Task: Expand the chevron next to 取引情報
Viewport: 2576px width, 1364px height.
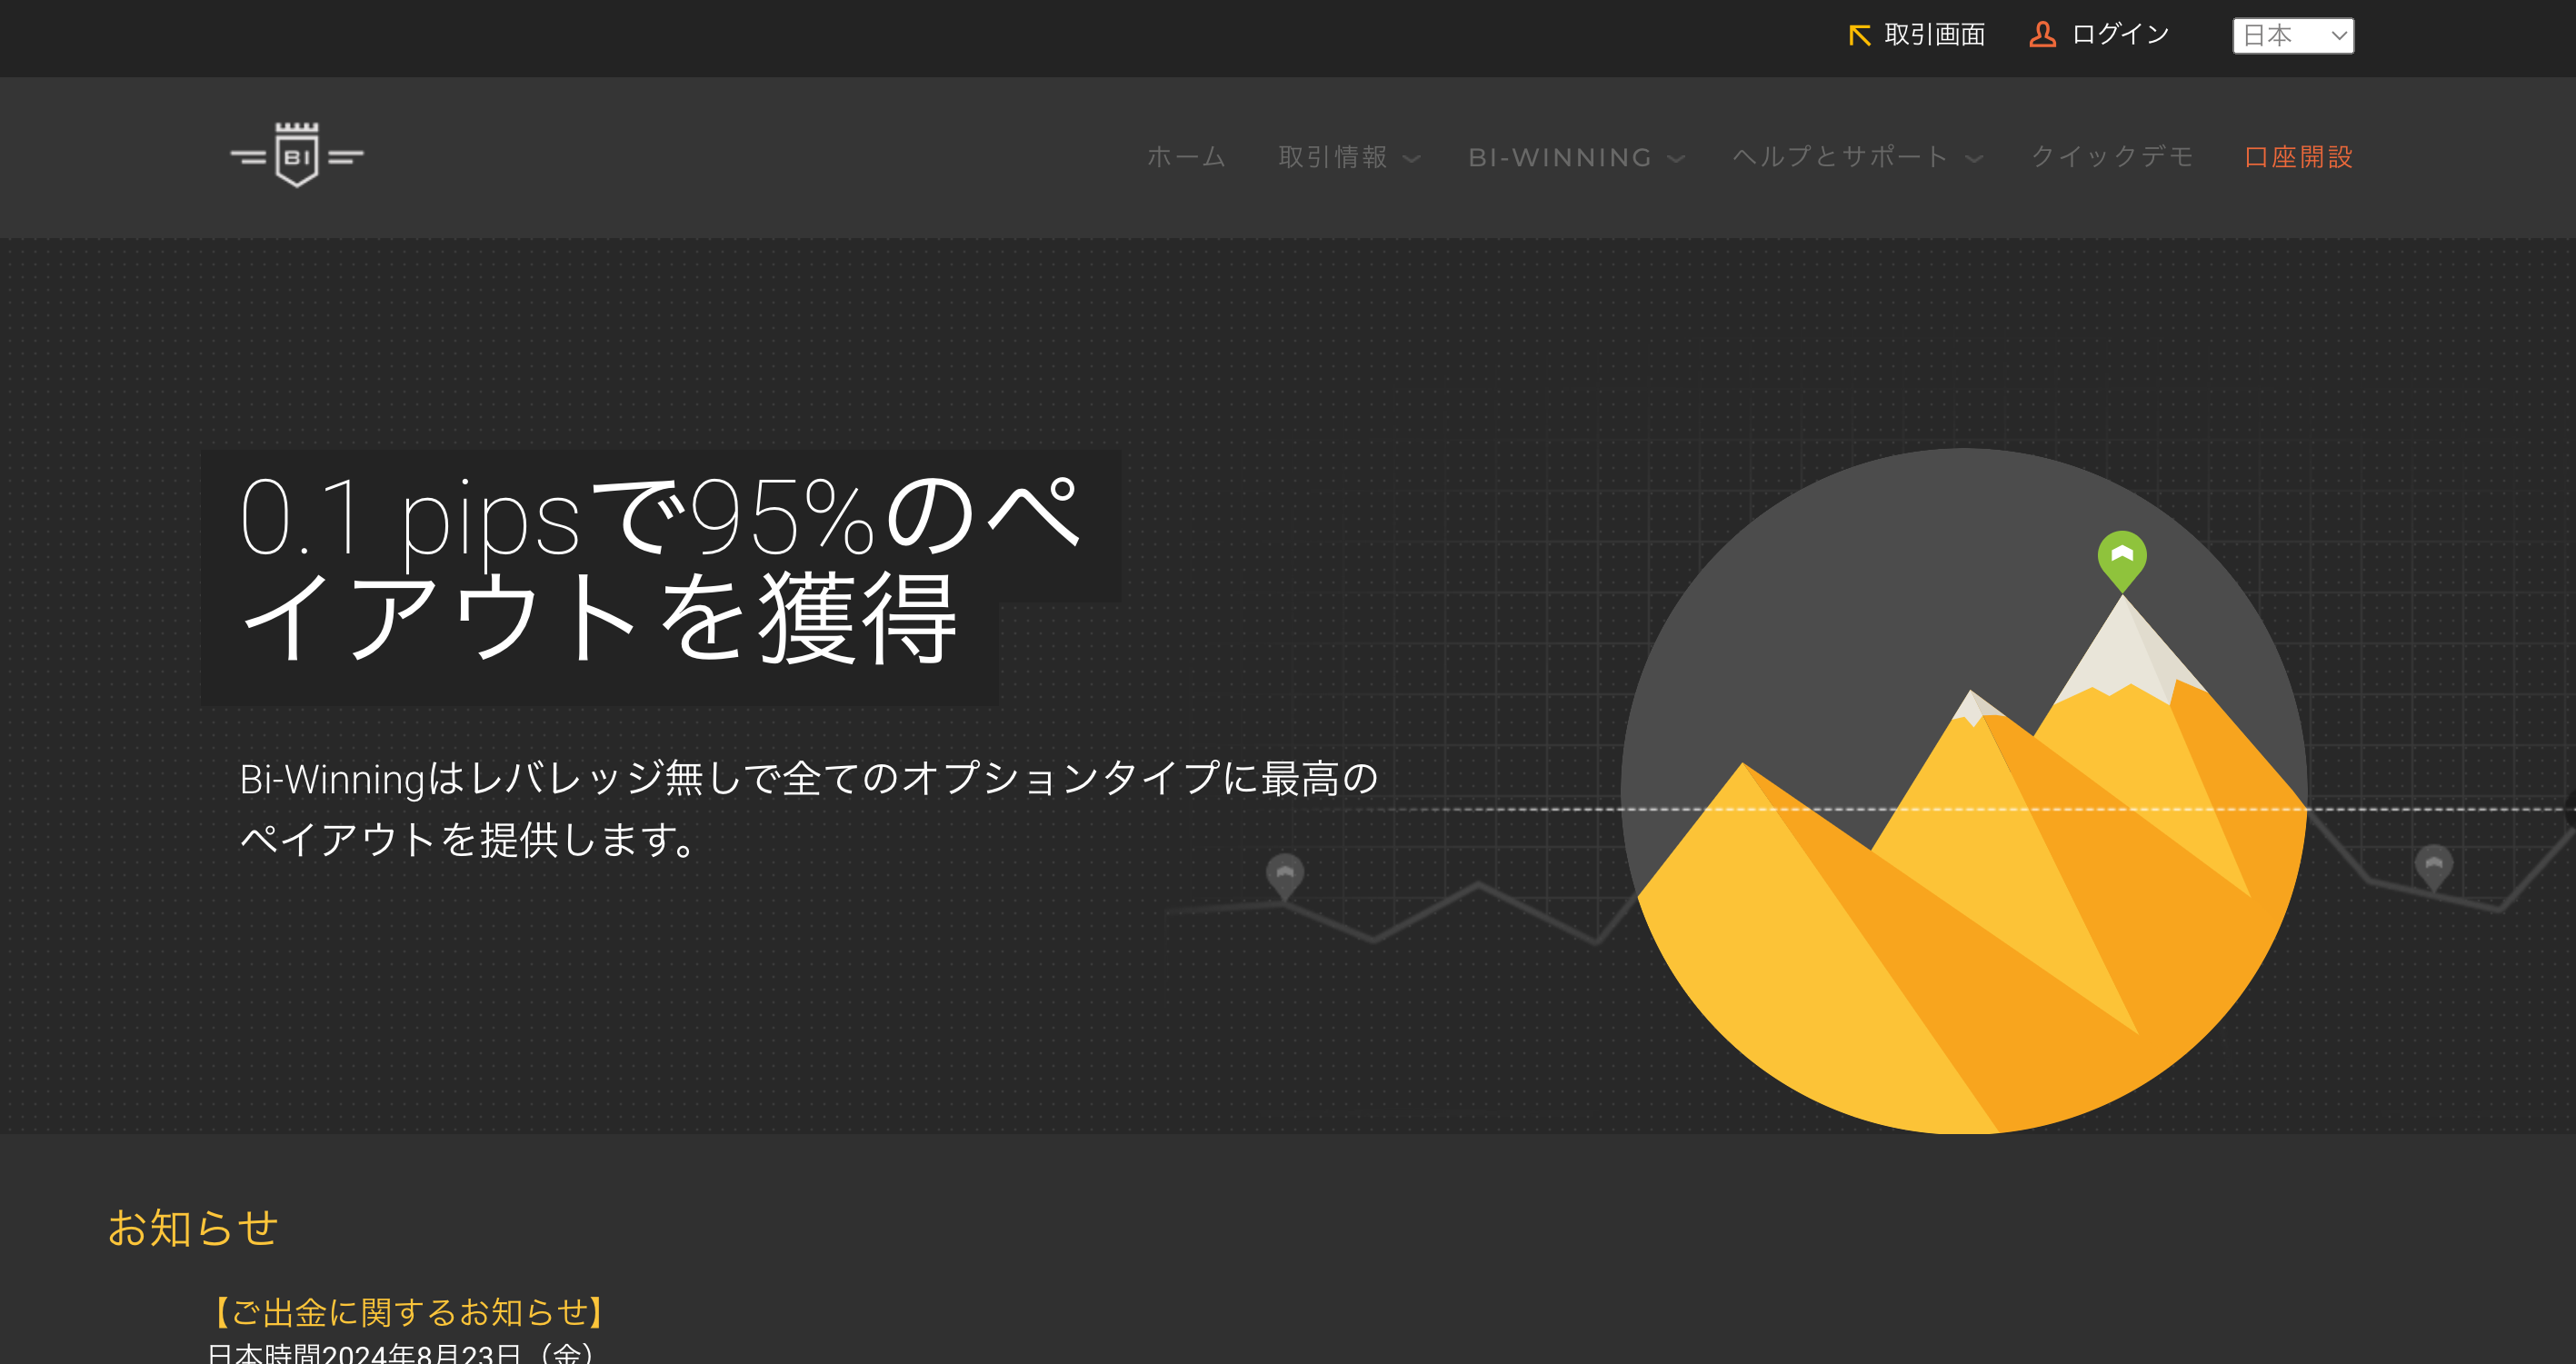Action: [x=1411, y=159]
